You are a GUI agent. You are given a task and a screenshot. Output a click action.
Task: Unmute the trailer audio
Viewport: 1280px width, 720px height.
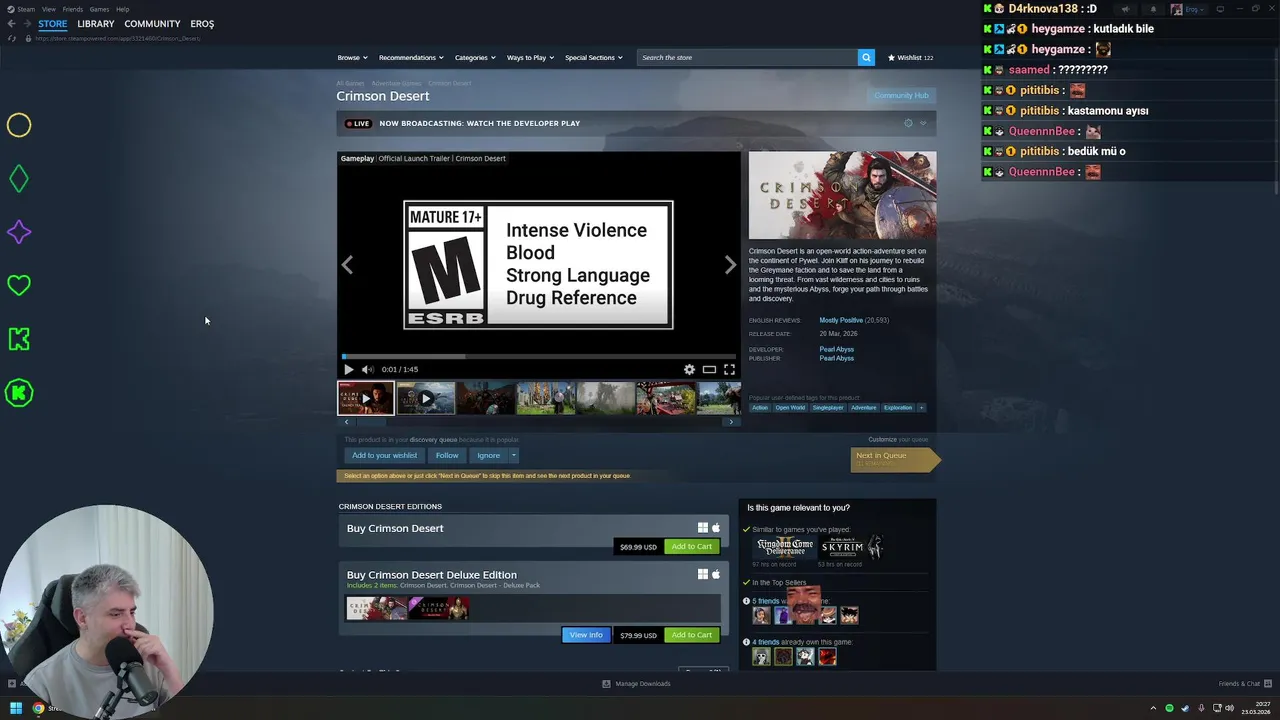click(x=367, y=369)
